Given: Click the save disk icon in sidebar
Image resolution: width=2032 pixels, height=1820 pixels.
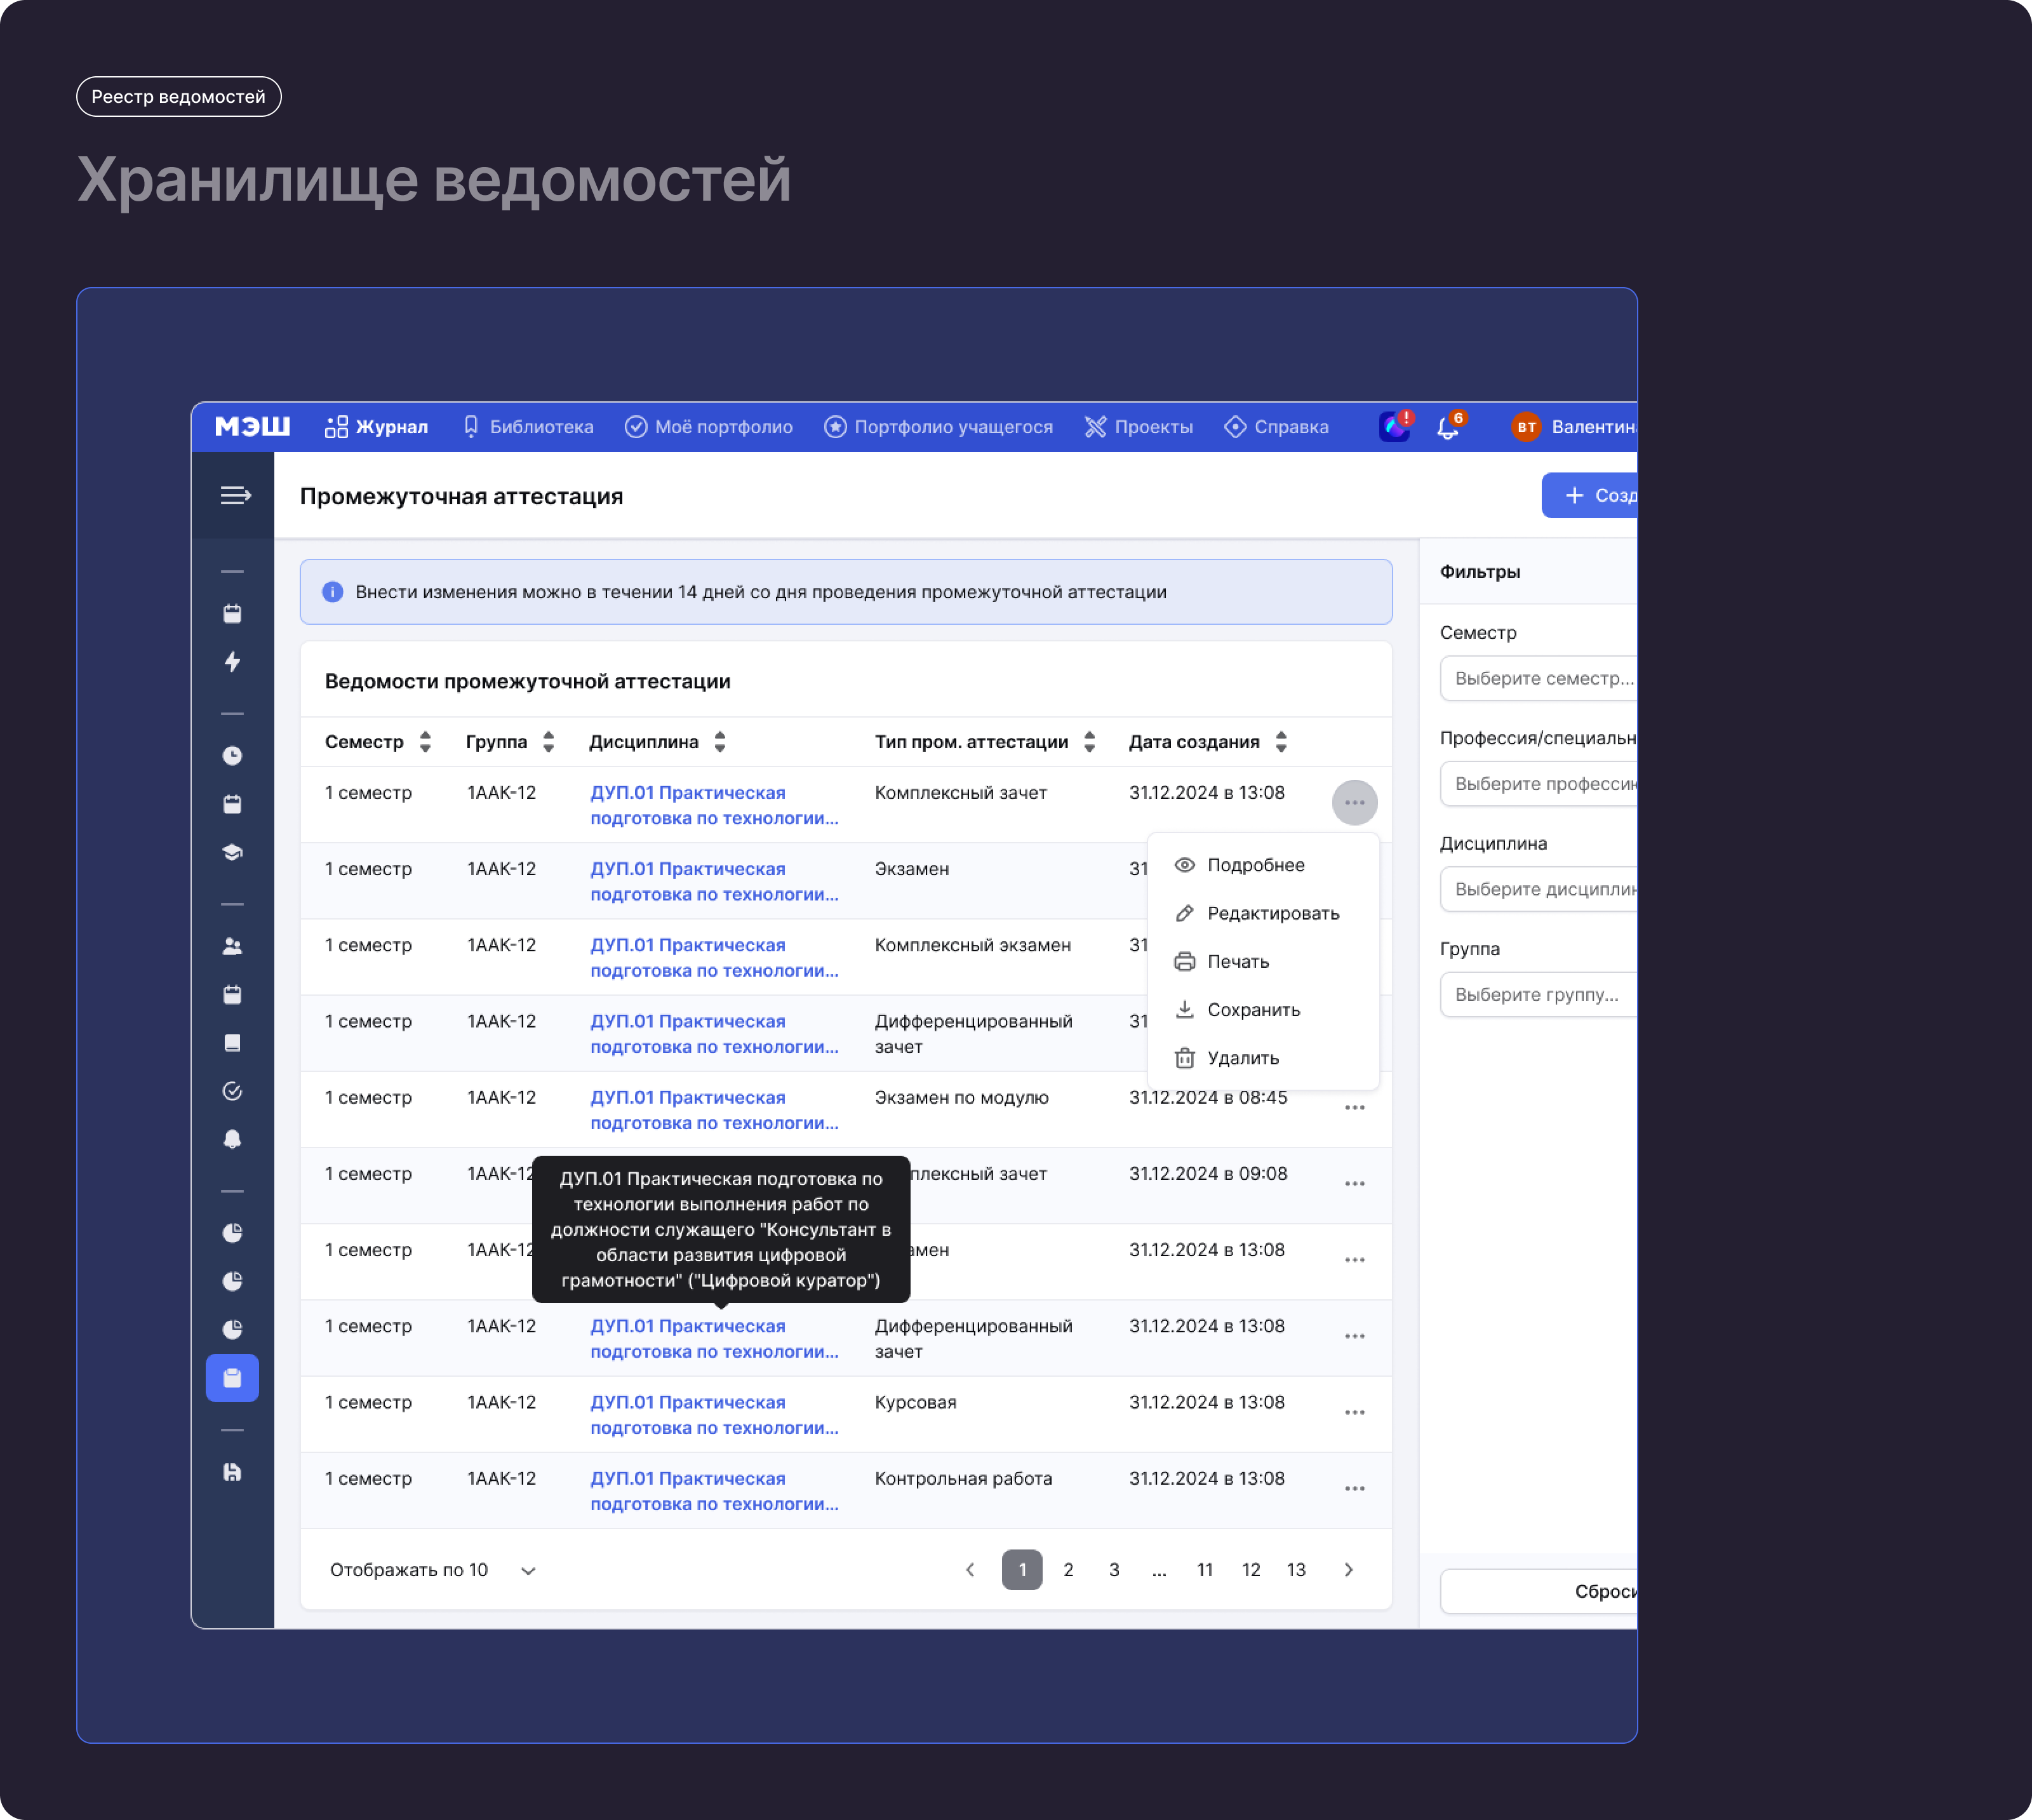Looking at the screenshot, I should [x=232, y=1472].
